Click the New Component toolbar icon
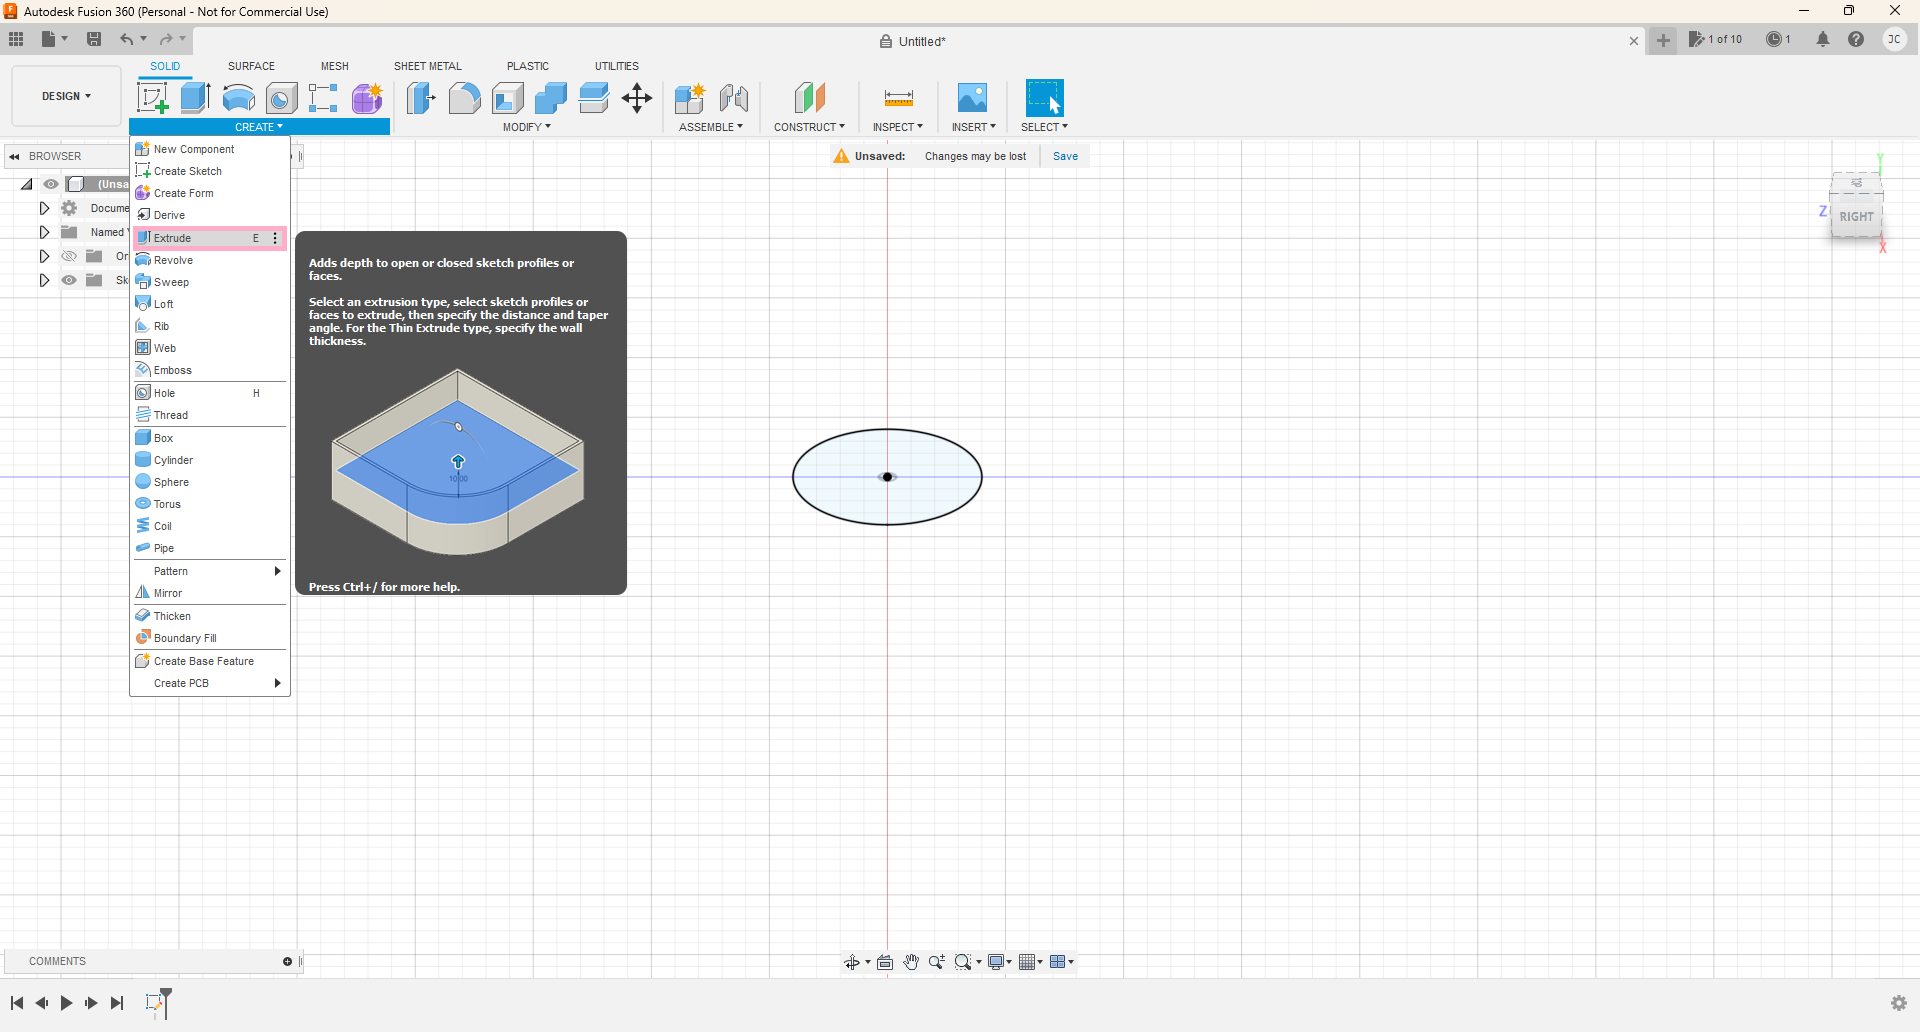1920x1032 pixels. tap(690, 98)
